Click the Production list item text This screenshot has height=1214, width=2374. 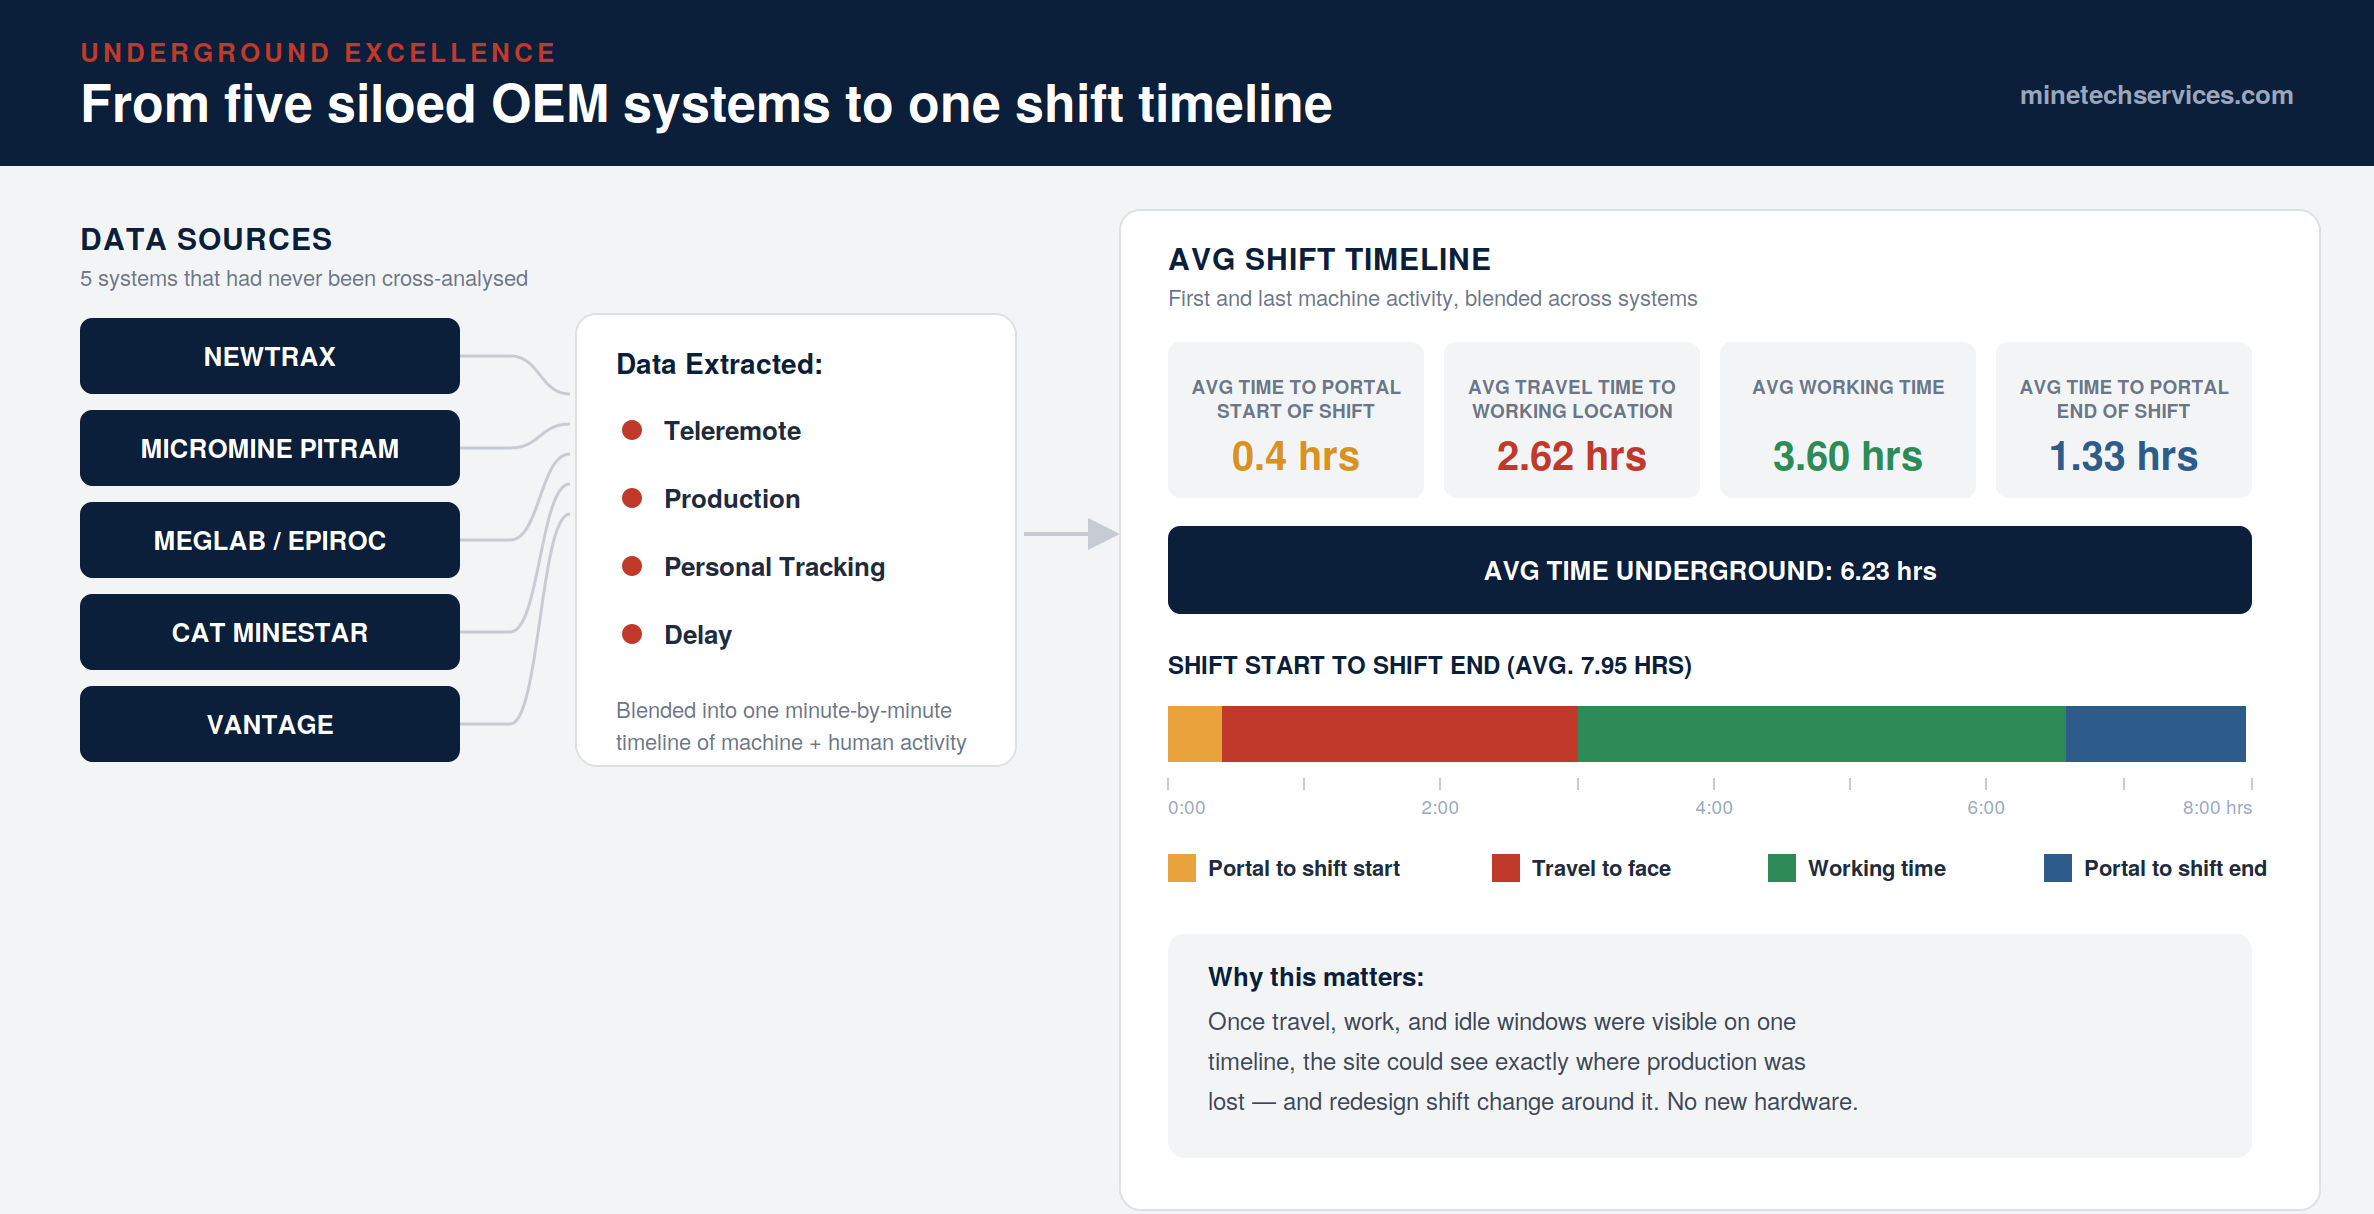click(732, 499)
